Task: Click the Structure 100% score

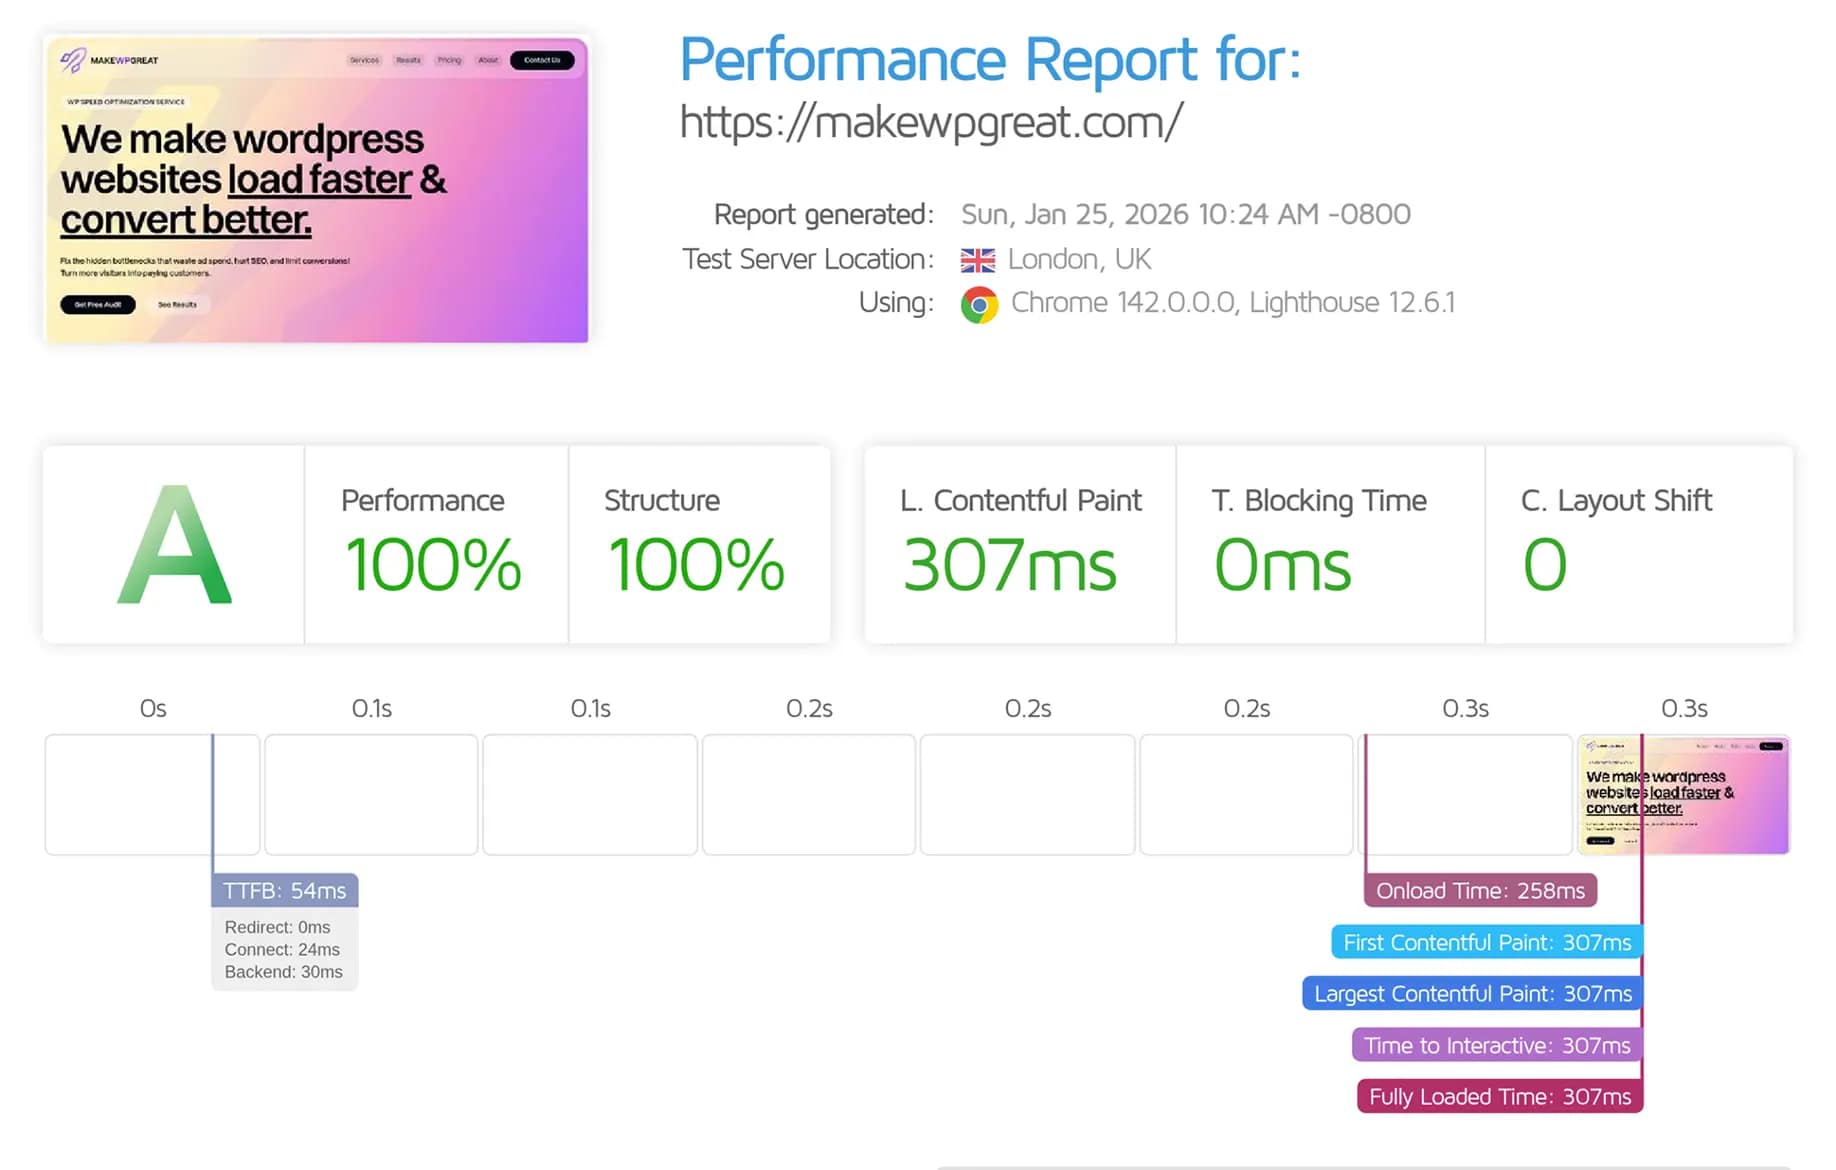Action: tap(696, 565)
